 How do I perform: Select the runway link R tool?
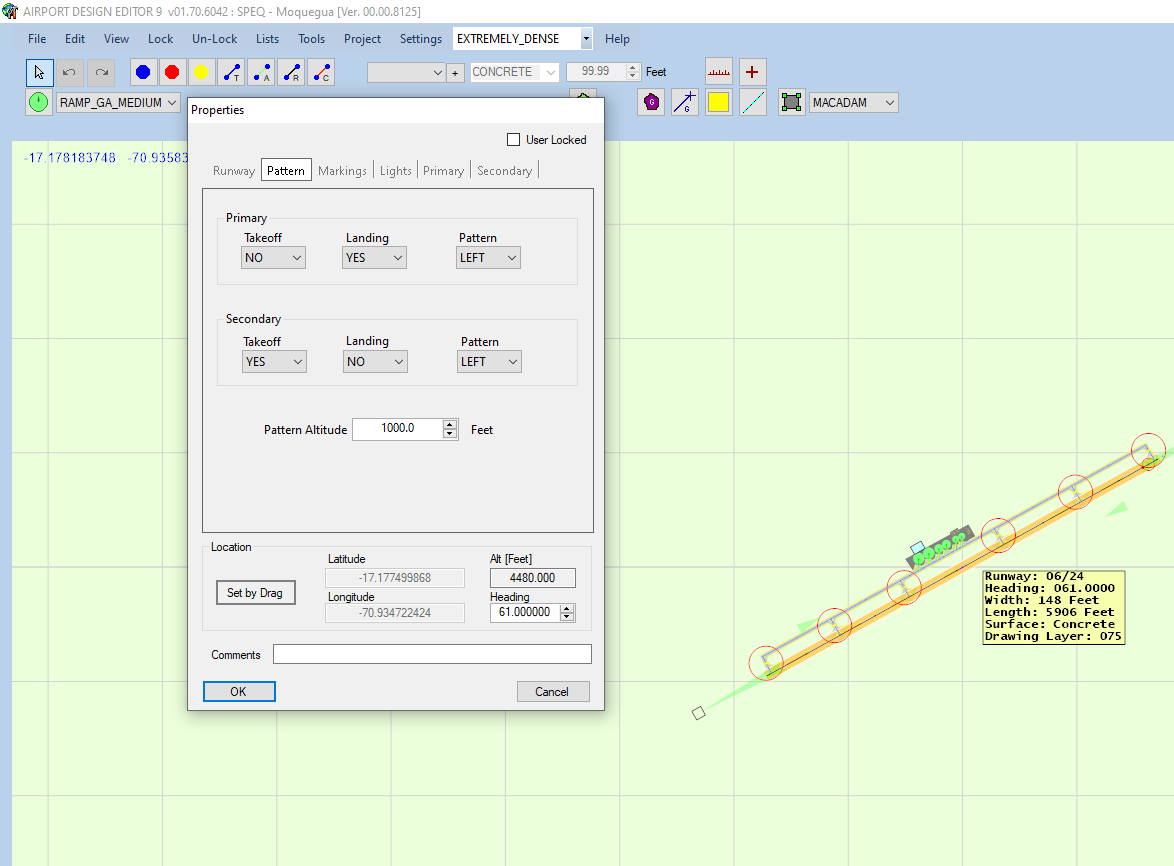tap(291, 73)
